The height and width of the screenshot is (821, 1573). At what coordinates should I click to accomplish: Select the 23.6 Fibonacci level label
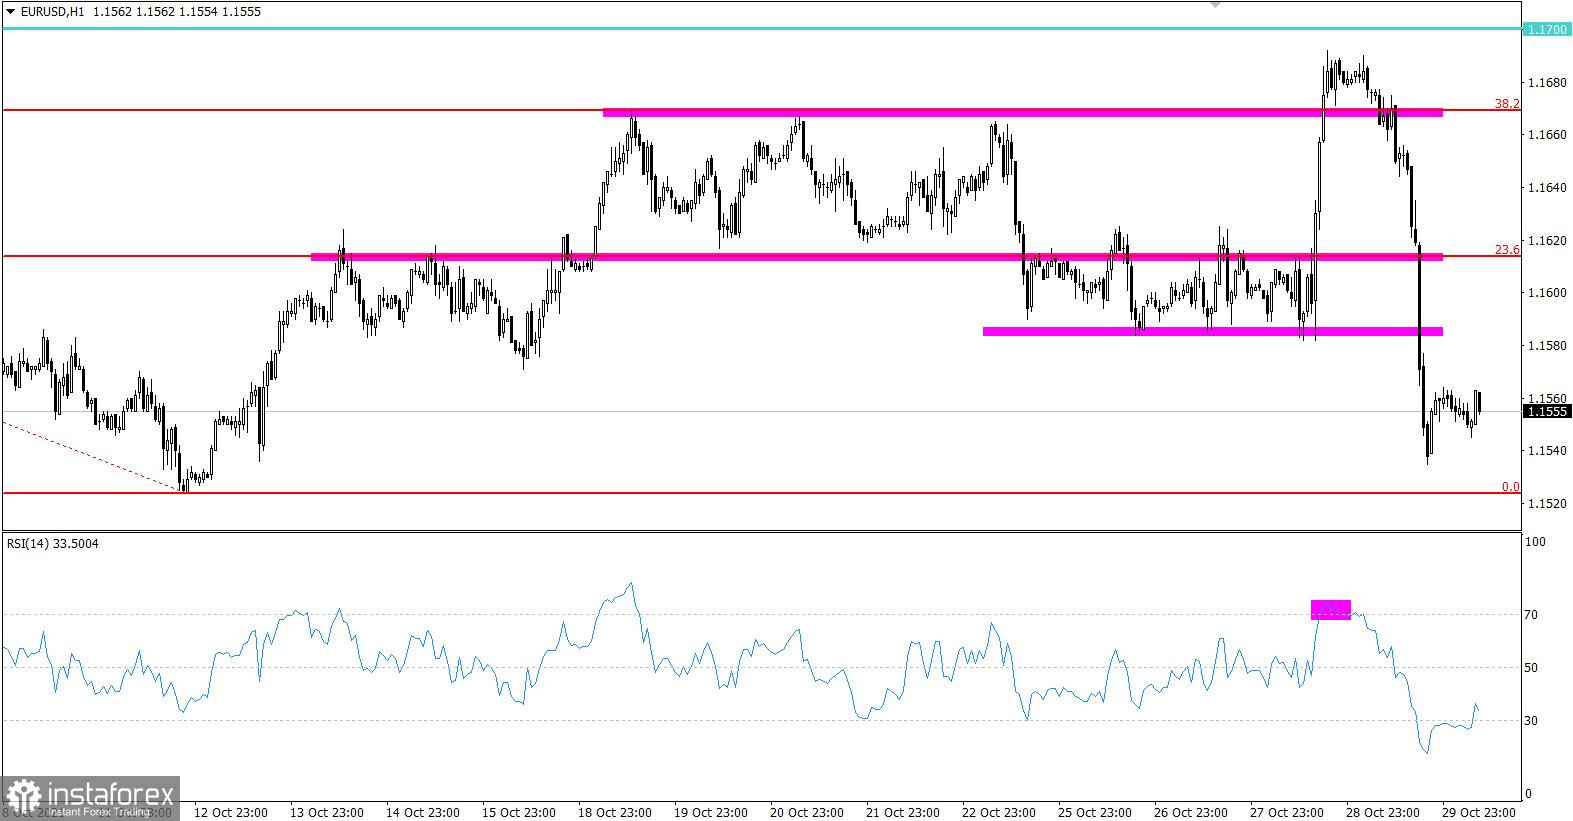(1507, 249)
